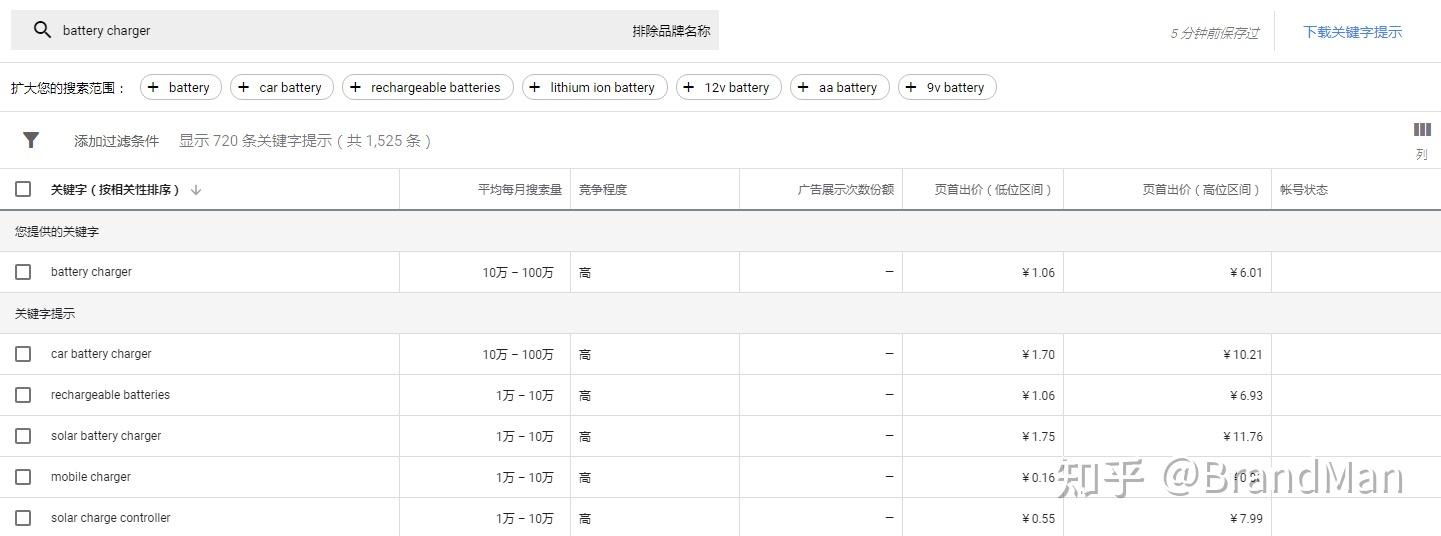Open the filter funnel icon
Image resolution: width=1441 pixels, height=536 pixels.
(x=31, y=140)
